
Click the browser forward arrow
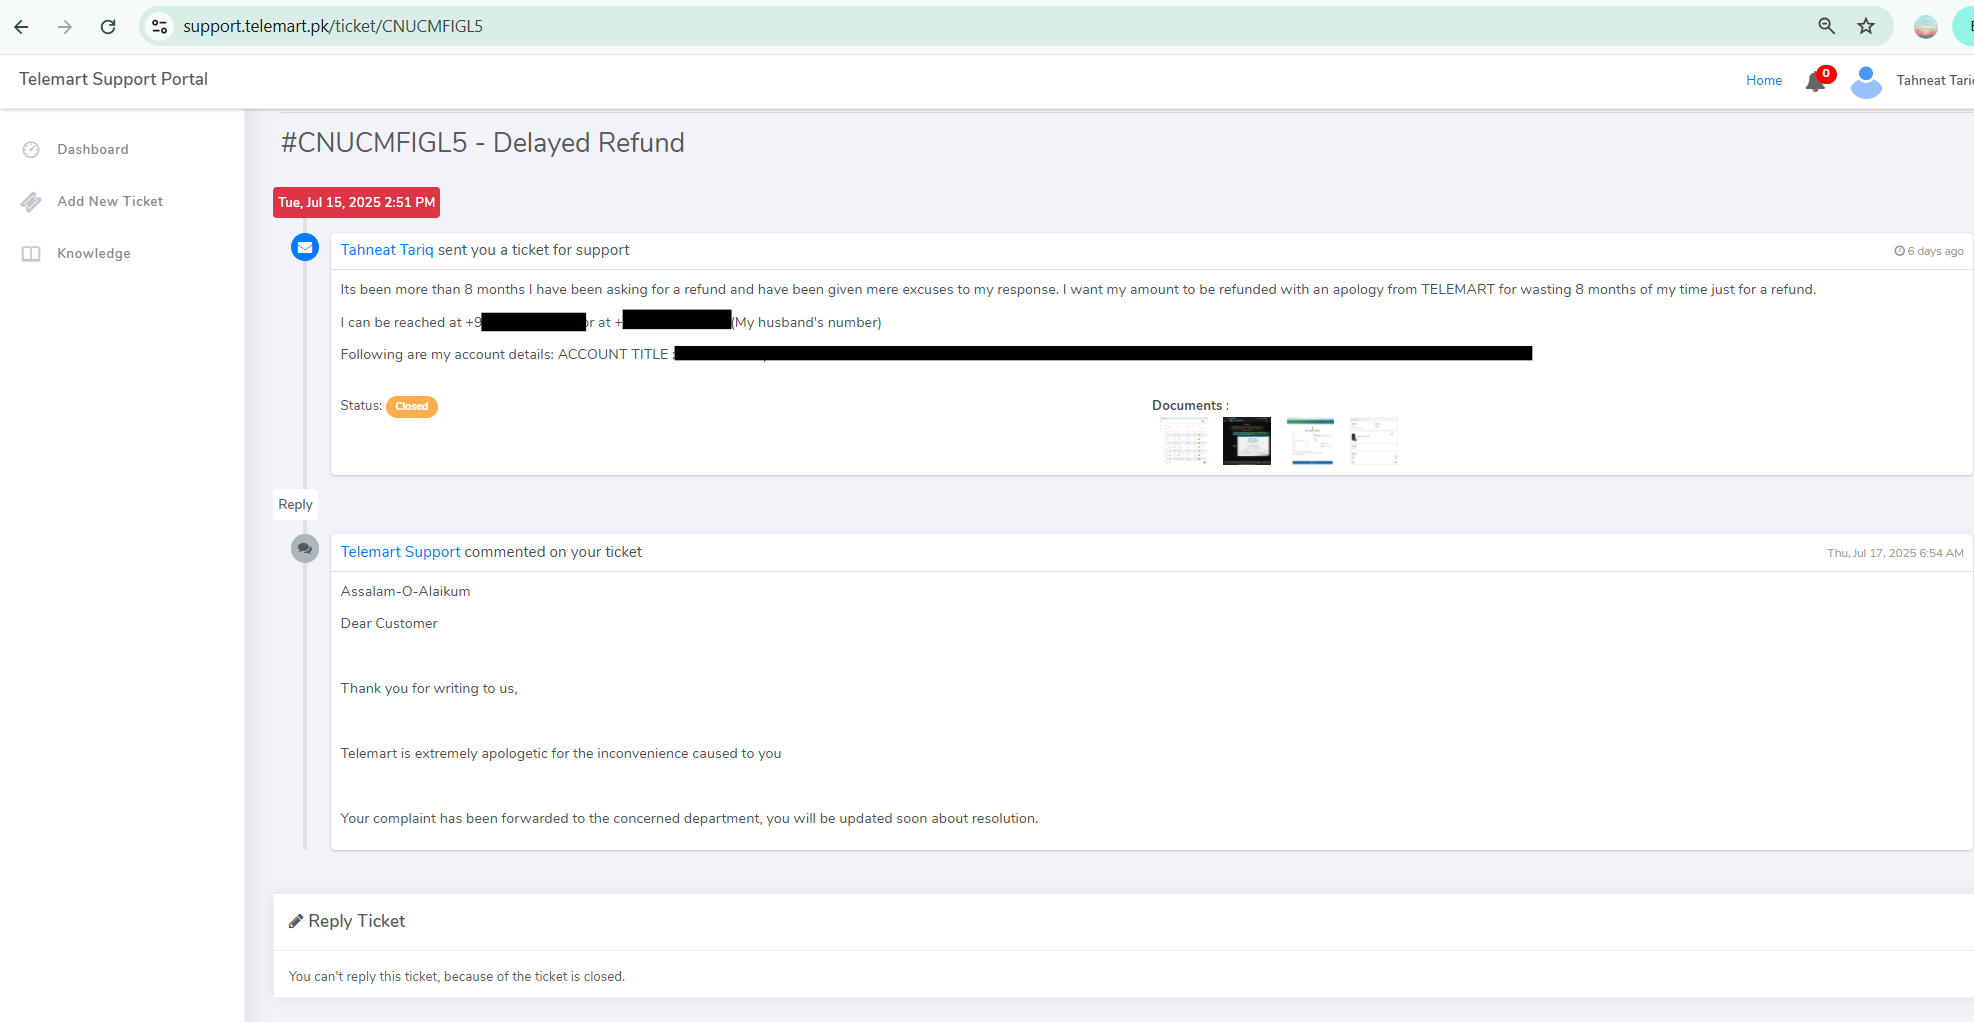pos(65,27)
